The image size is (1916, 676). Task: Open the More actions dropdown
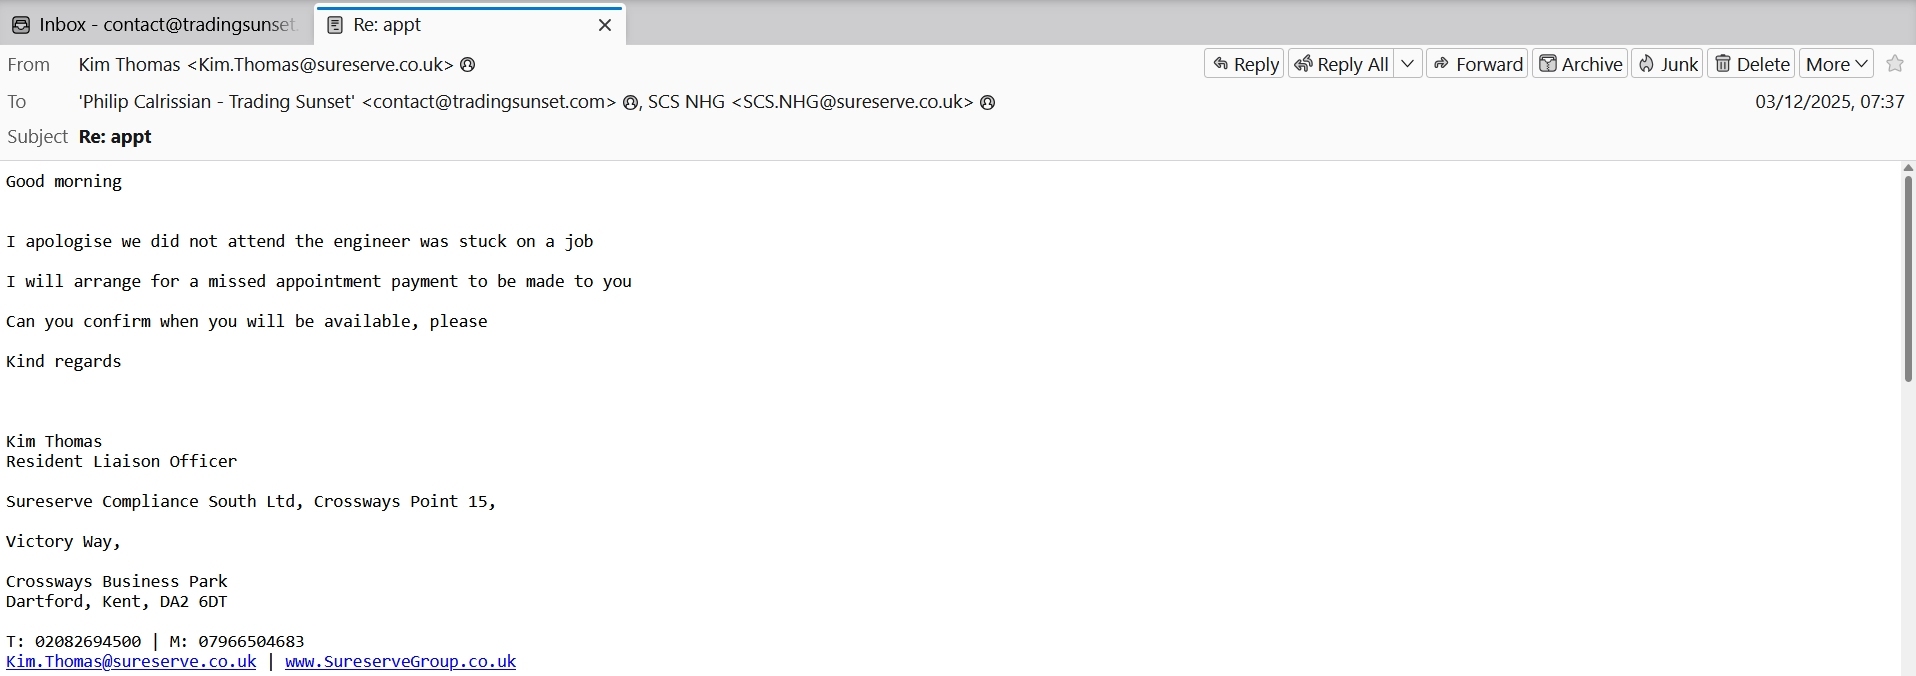click(1837, 64)
